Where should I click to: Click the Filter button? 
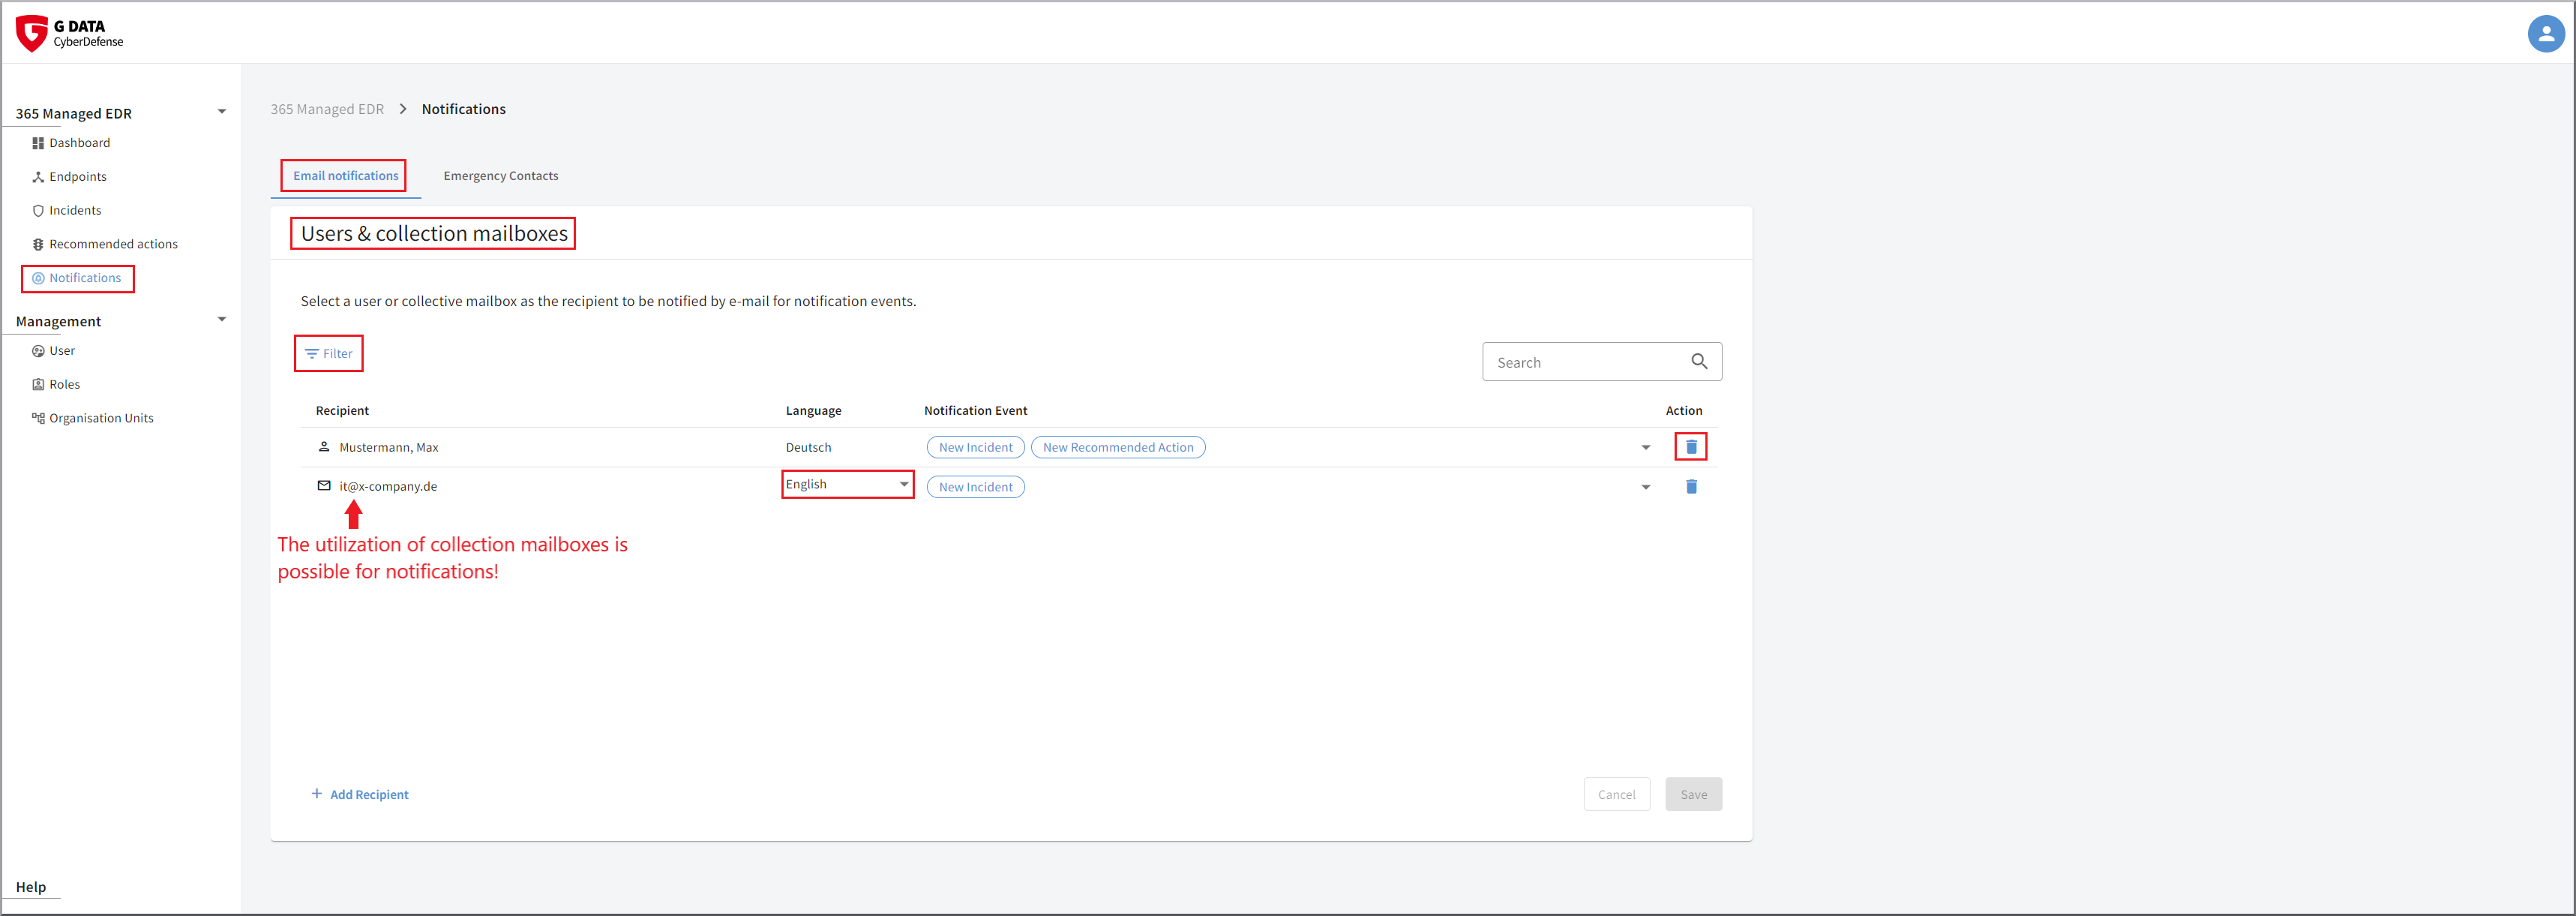pos(328,354)
